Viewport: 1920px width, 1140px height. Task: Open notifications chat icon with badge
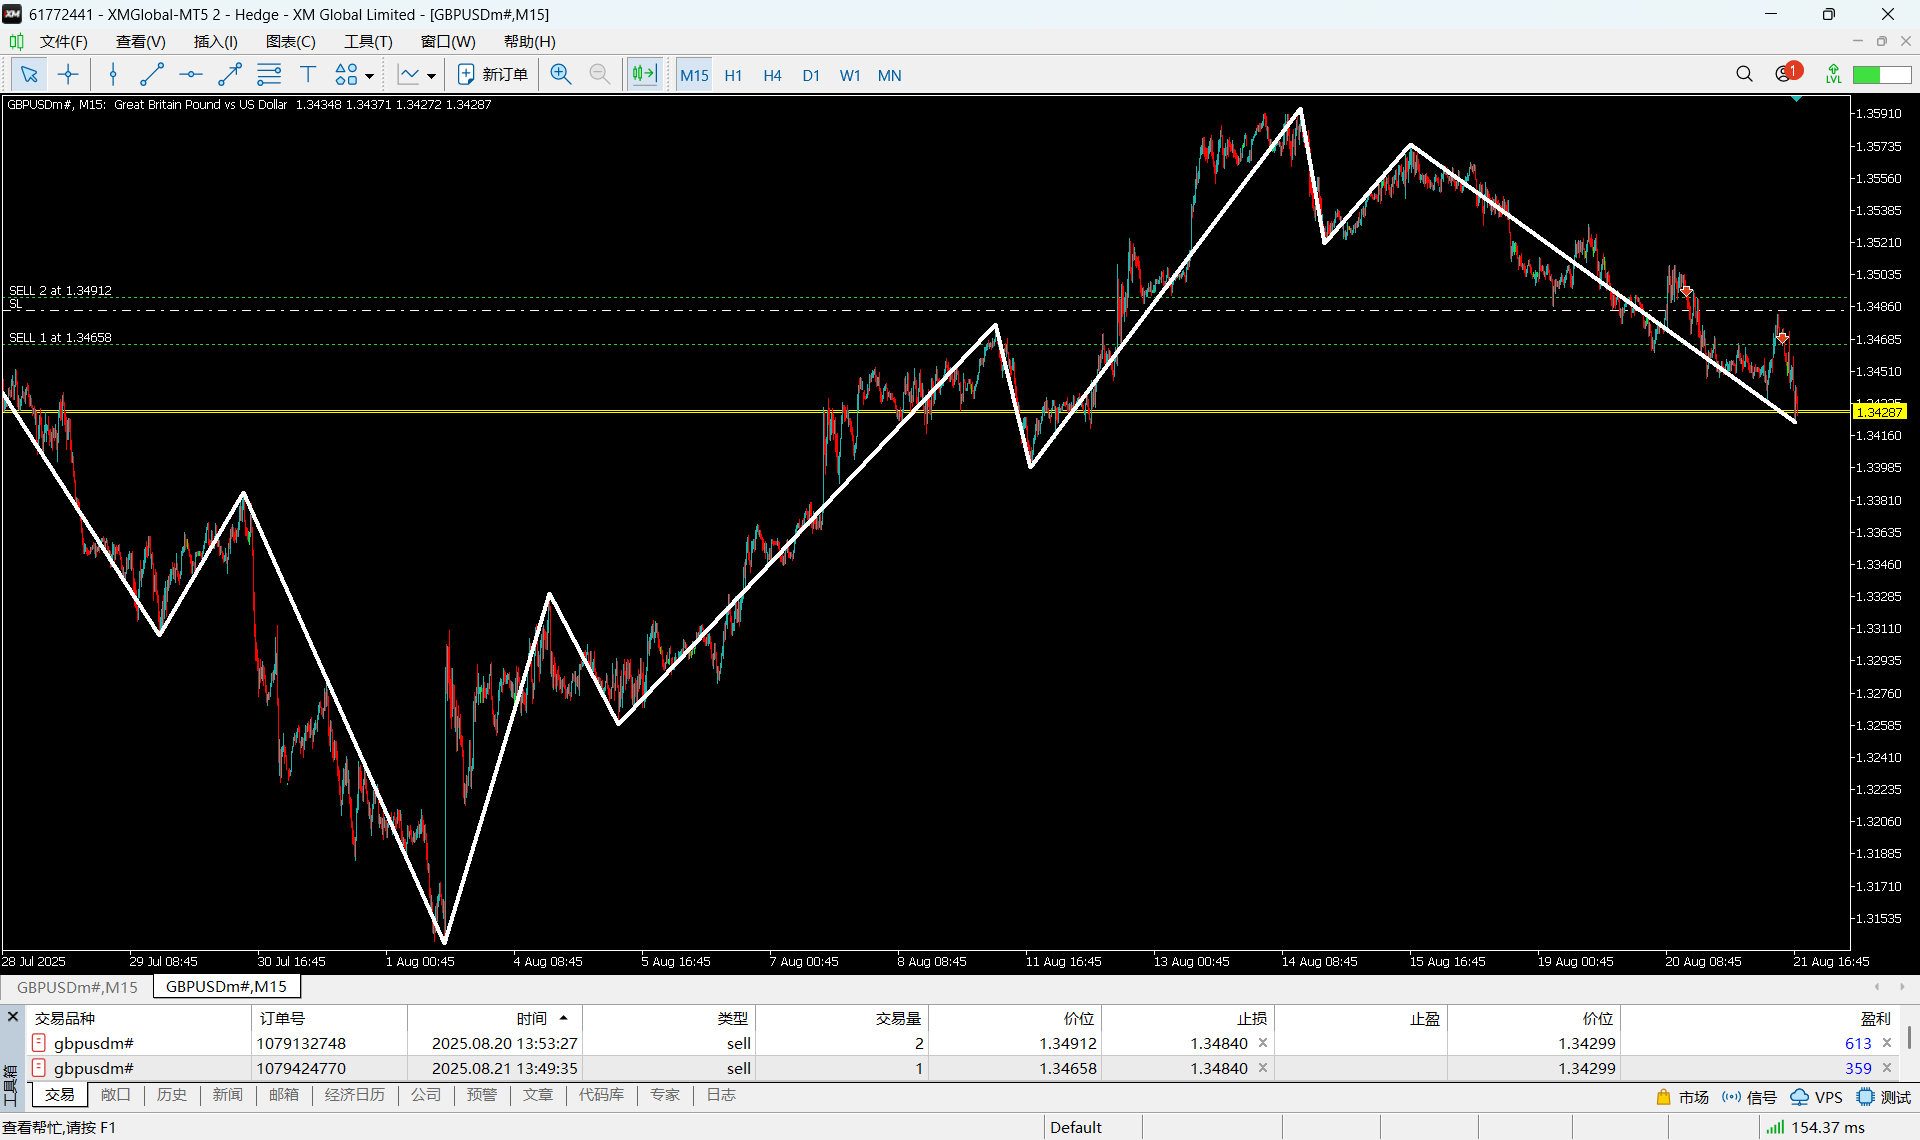pyautogui.click(x=1788, y=73)
